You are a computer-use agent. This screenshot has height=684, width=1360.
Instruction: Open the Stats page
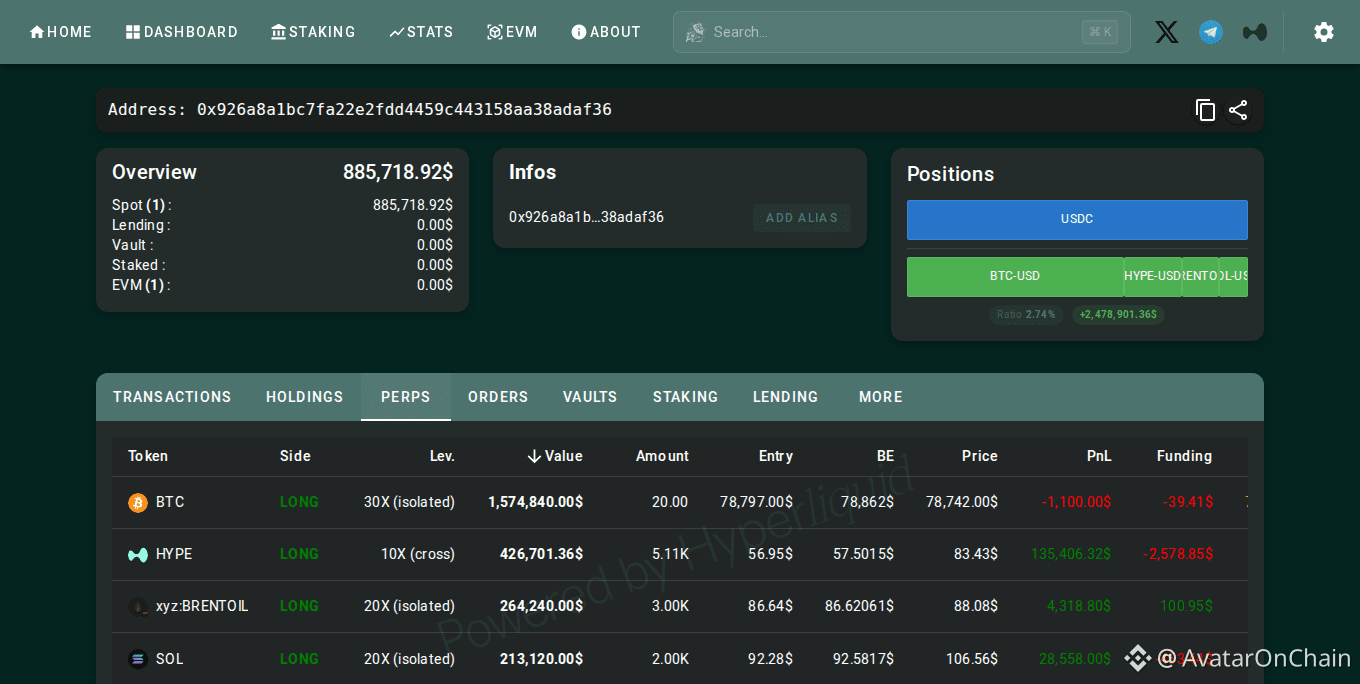421,32
